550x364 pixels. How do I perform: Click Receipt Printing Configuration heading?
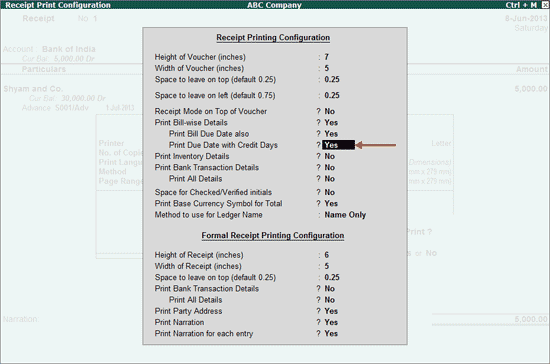click(x=273, y=38)
